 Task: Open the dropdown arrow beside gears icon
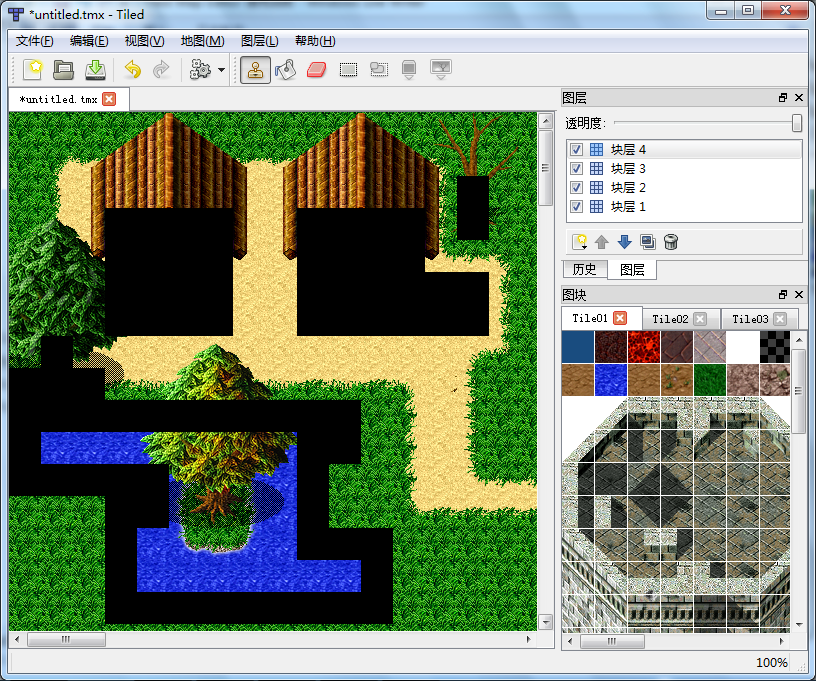[x=221, y=70]
